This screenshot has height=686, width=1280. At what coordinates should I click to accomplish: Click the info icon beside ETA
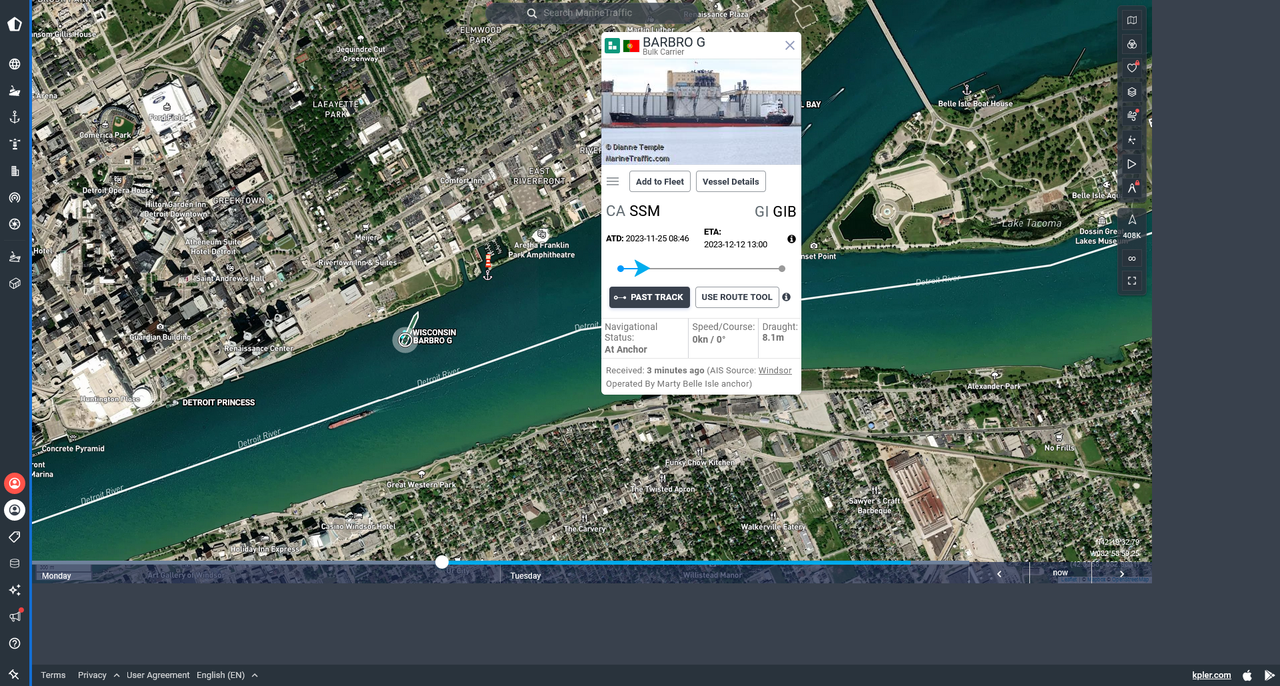point(791,239)
